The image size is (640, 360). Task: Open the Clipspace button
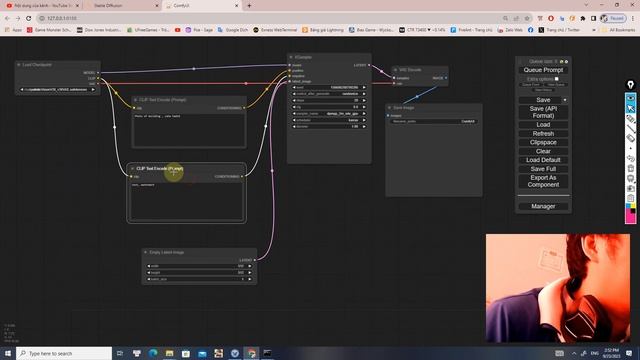tap(543, 142)
